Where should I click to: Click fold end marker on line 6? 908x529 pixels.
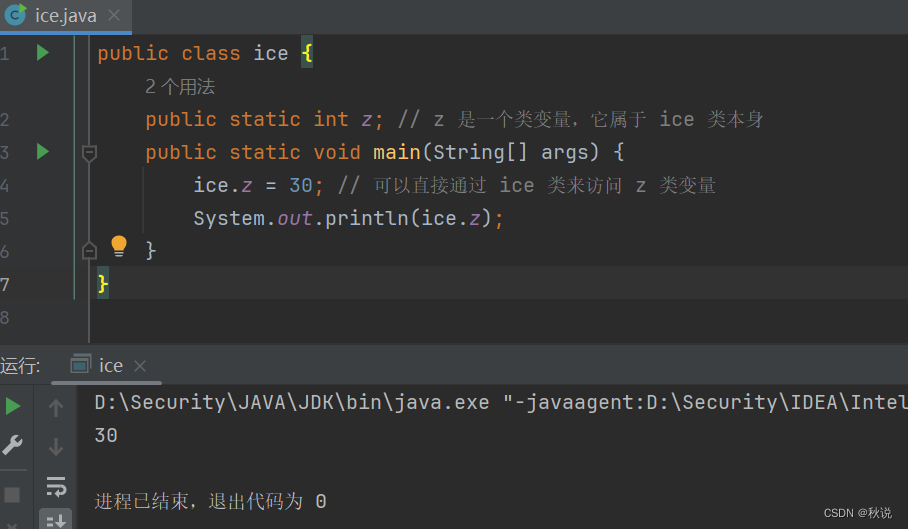tap(89, 251)
